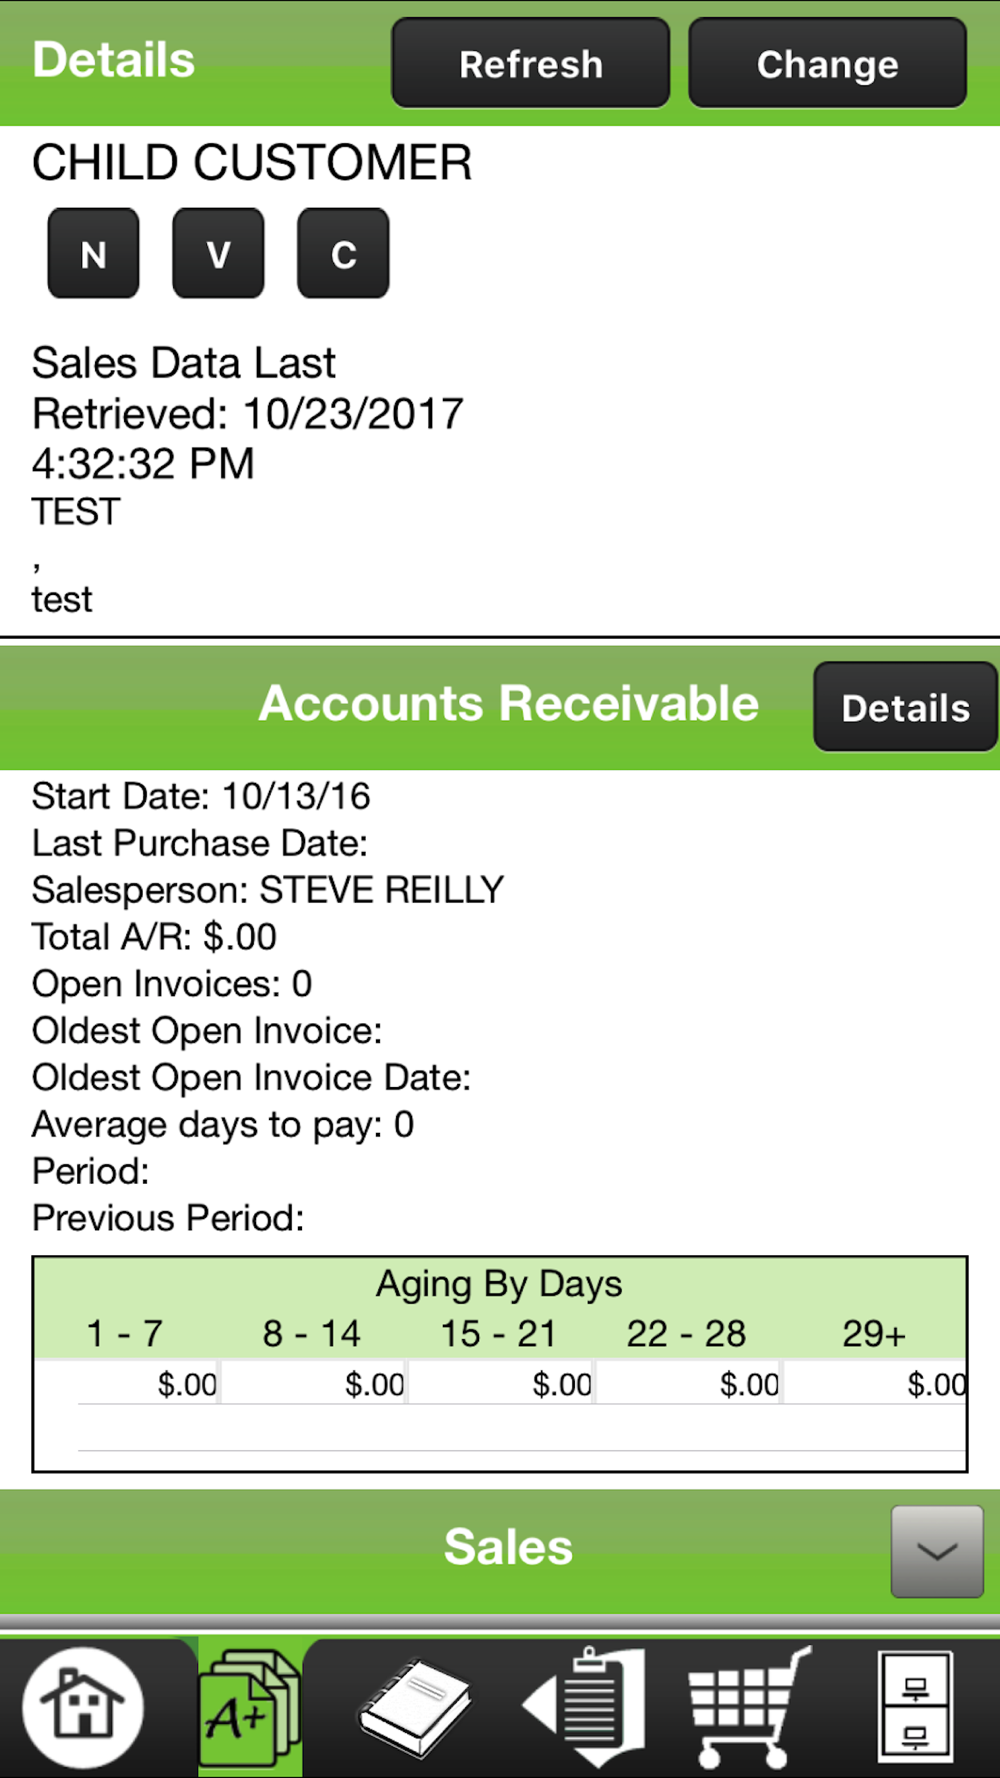Click the Change customer button

pos(827,63)
